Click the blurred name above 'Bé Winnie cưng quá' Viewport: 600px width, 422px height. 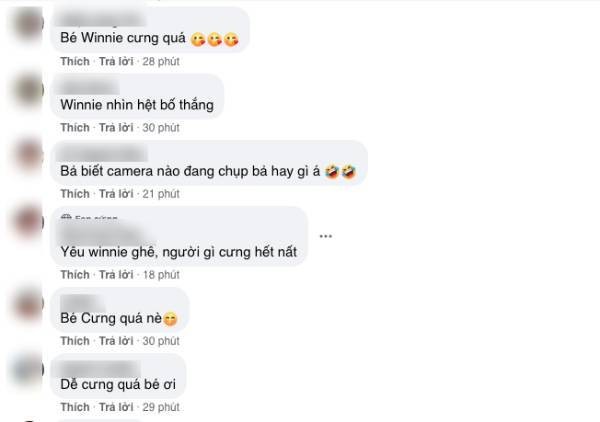coord(103,20)
